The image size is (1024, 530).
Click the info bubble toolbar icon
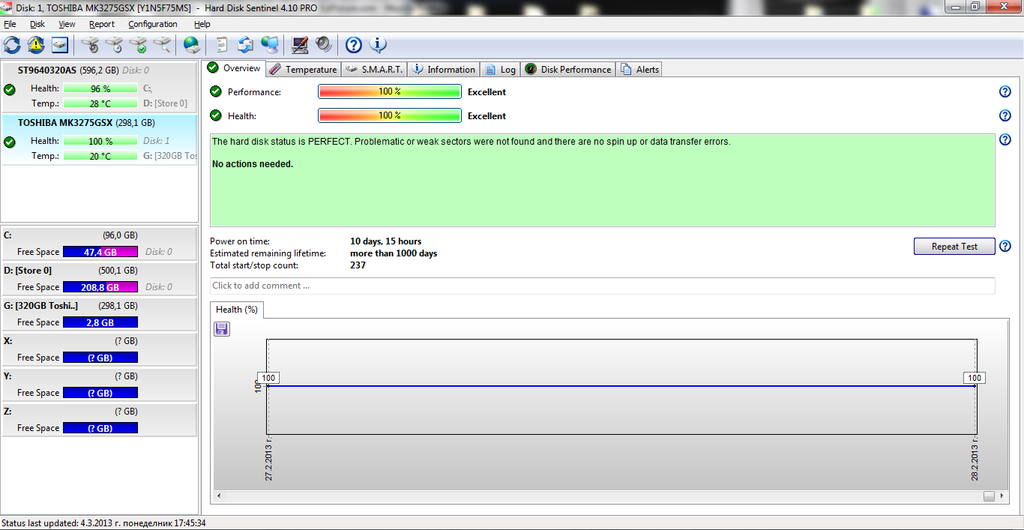tap(378, 45)
